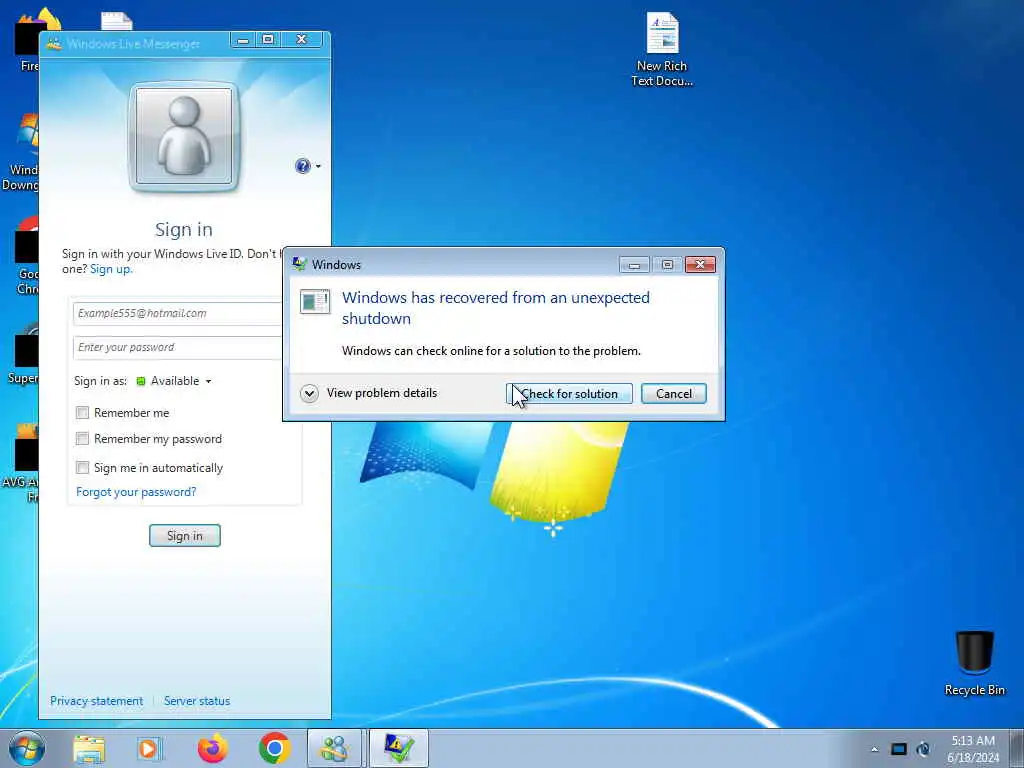Click the Show desktop strip
This screenshot has width=1024, height=768.
[1017, 748]
